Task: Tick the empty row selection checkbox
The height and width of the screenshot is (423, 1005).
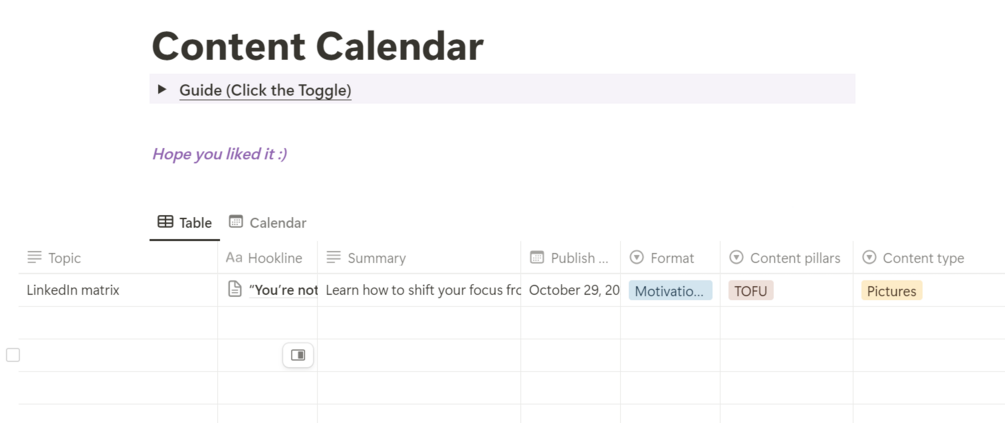Action: [13, 355]
